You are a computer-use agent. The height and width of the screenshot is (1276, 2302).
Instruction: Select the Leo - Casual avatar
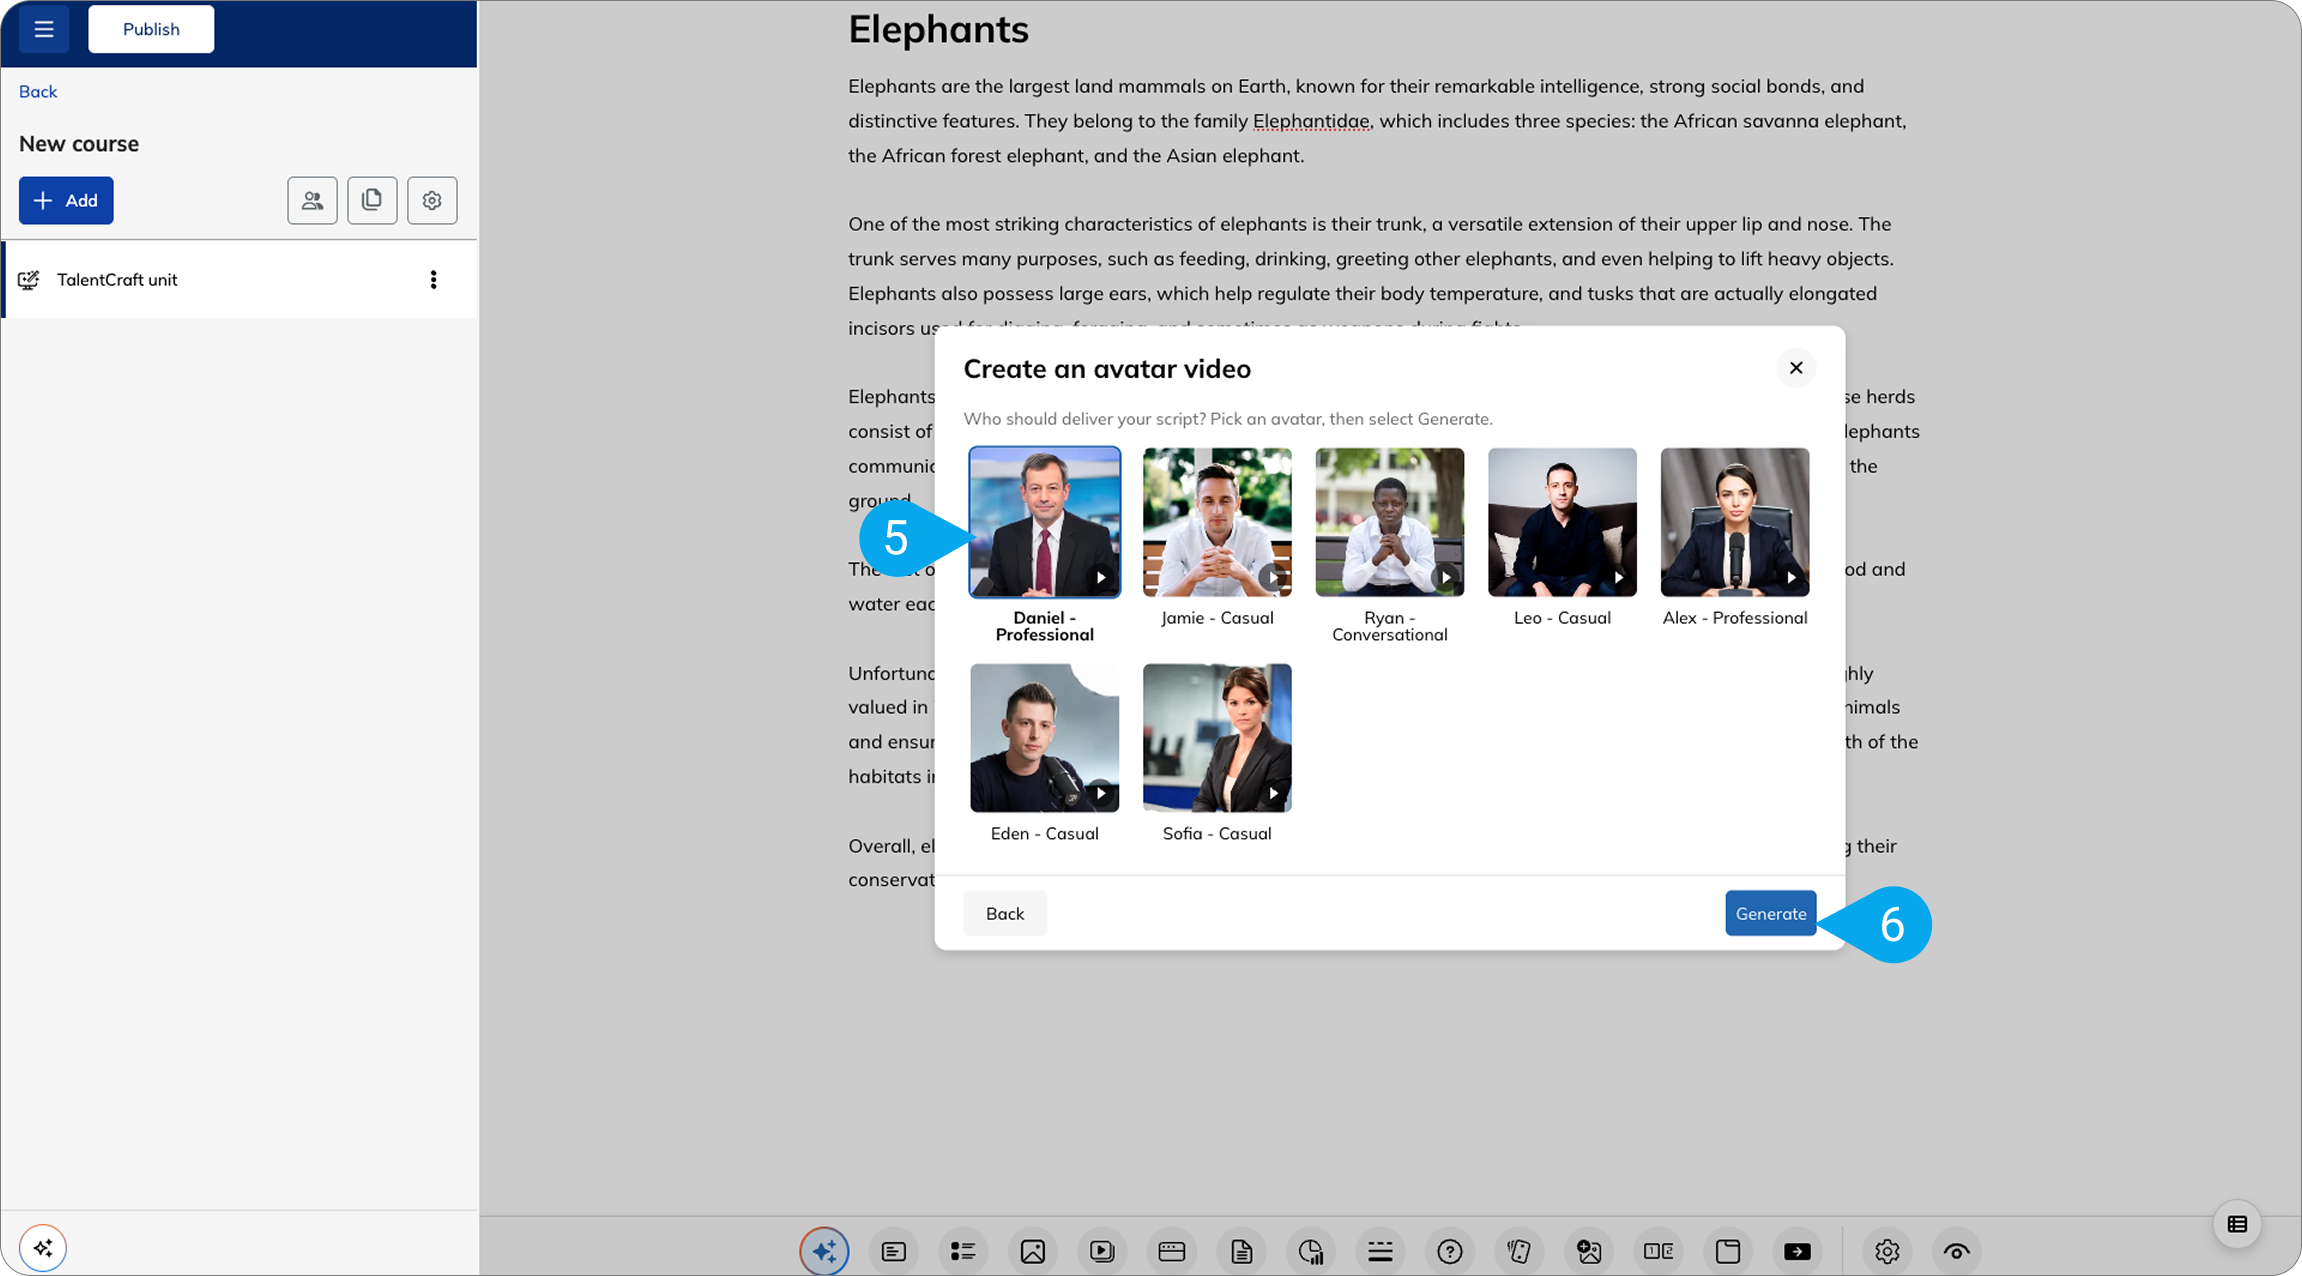[1562, 522]
